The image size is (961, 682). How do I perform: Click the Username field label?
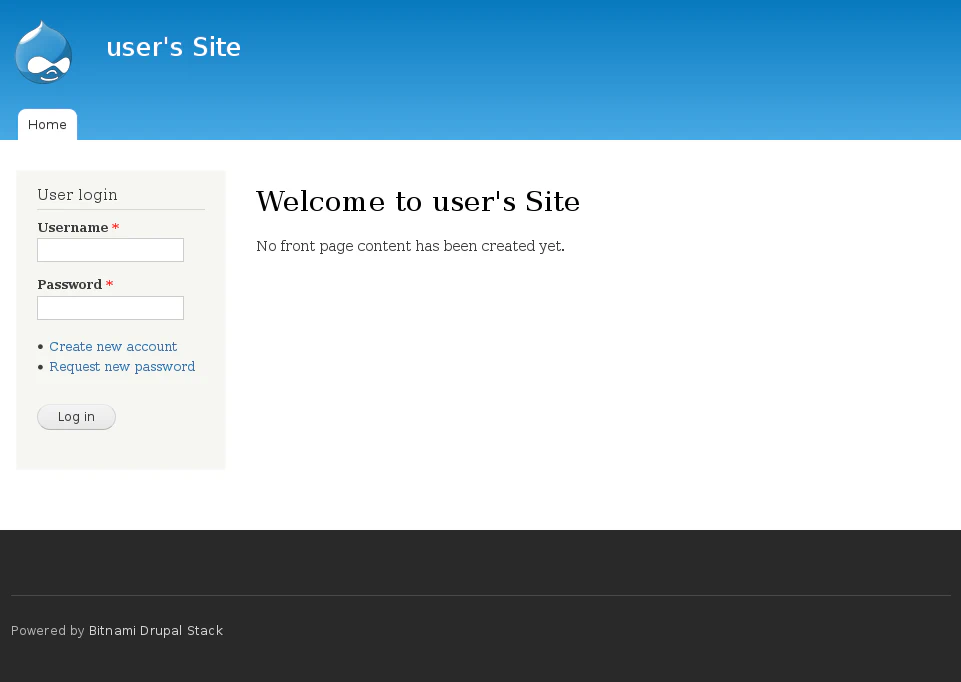[x=72, y=228]
